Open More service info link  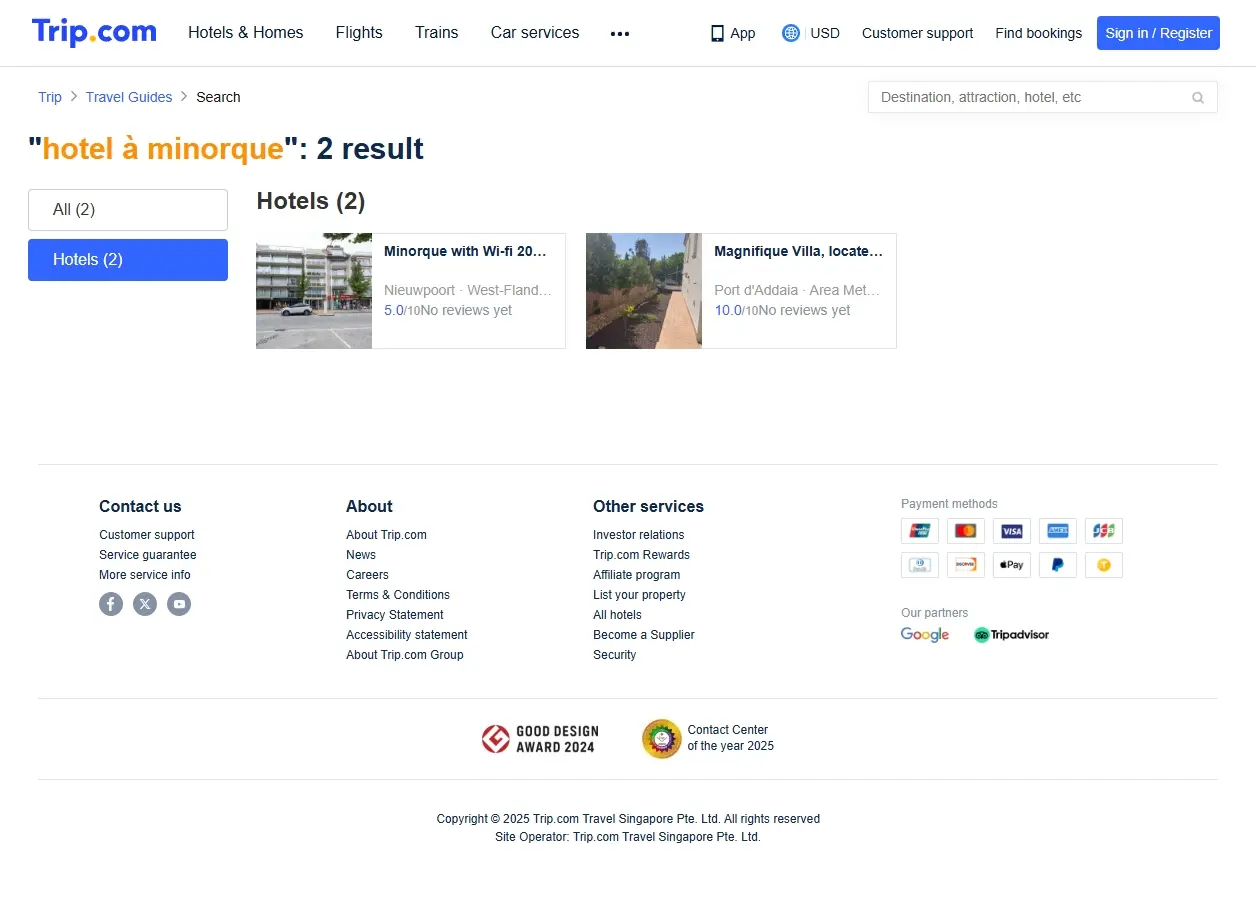coord(145,575)
